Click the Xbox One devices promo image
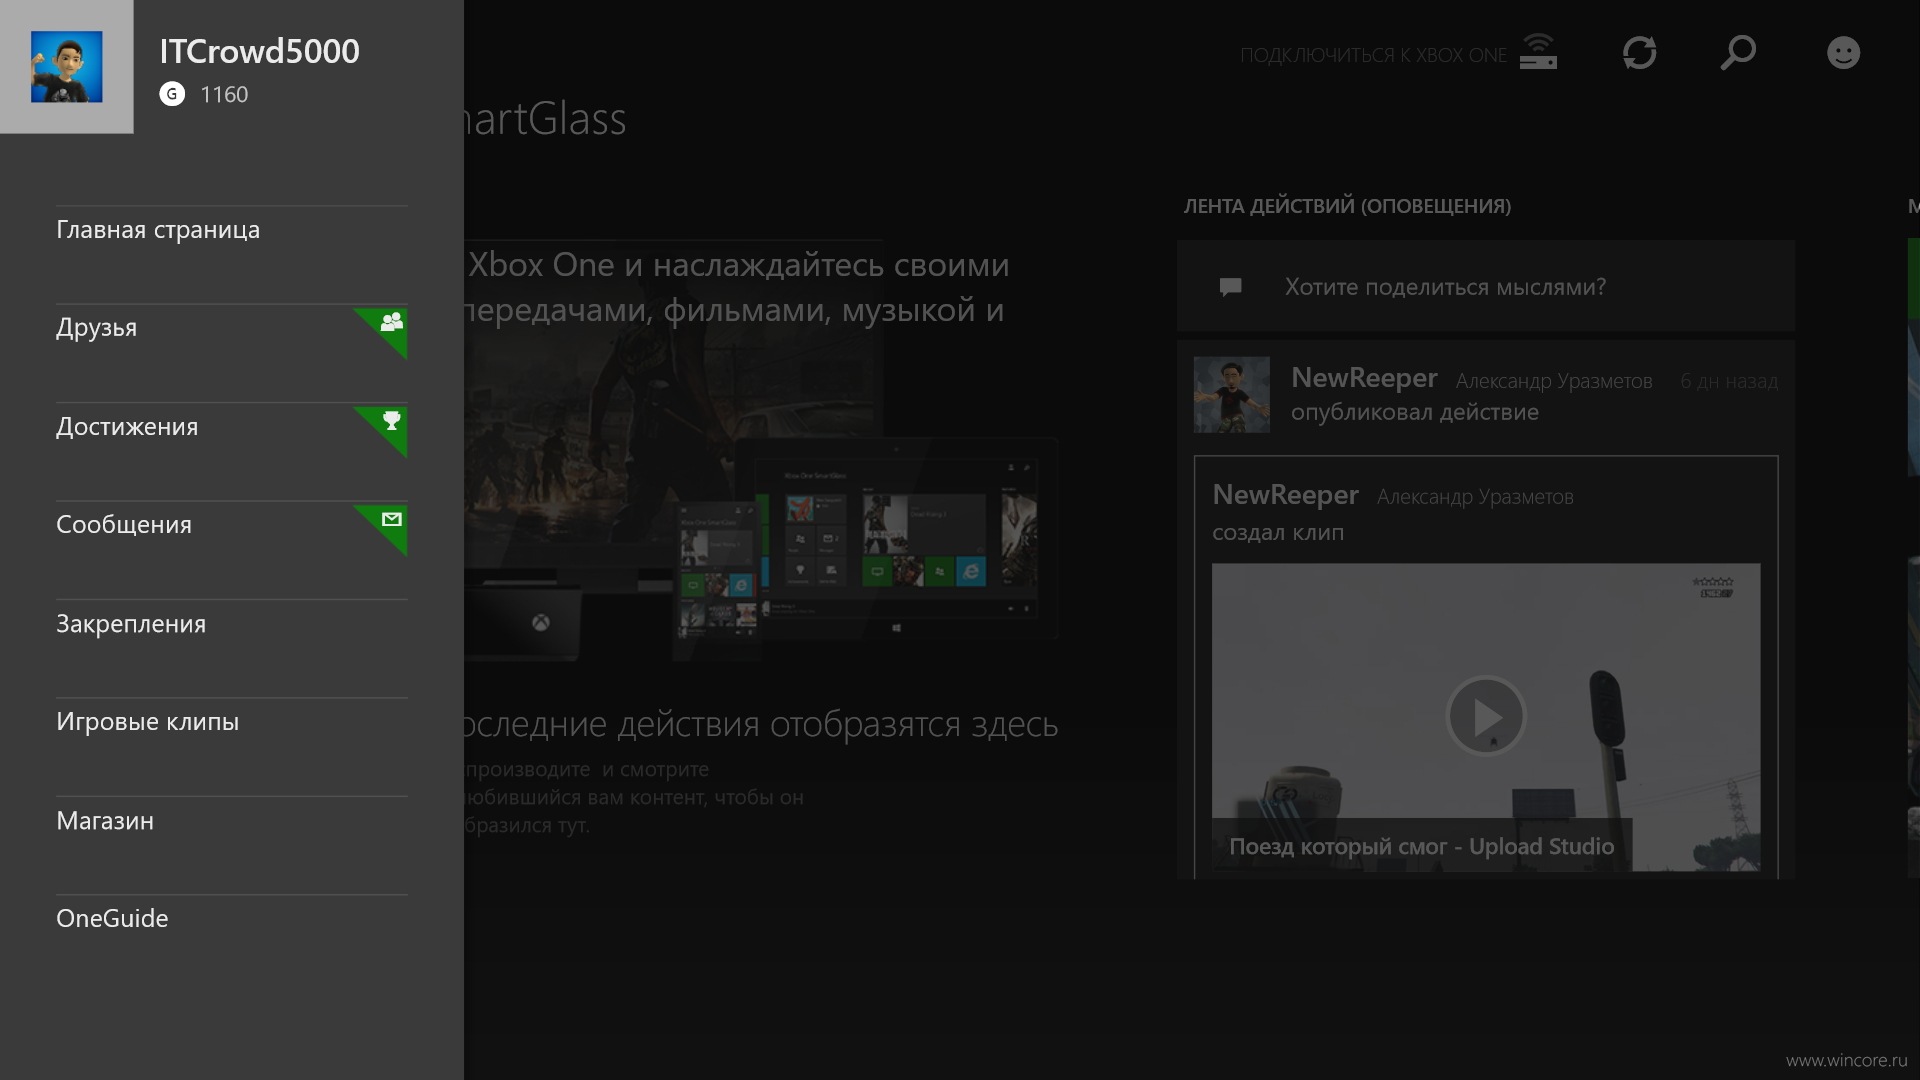Viewport: 1920px width, 1080px height. pyautogui.click(x=760, y=451)
